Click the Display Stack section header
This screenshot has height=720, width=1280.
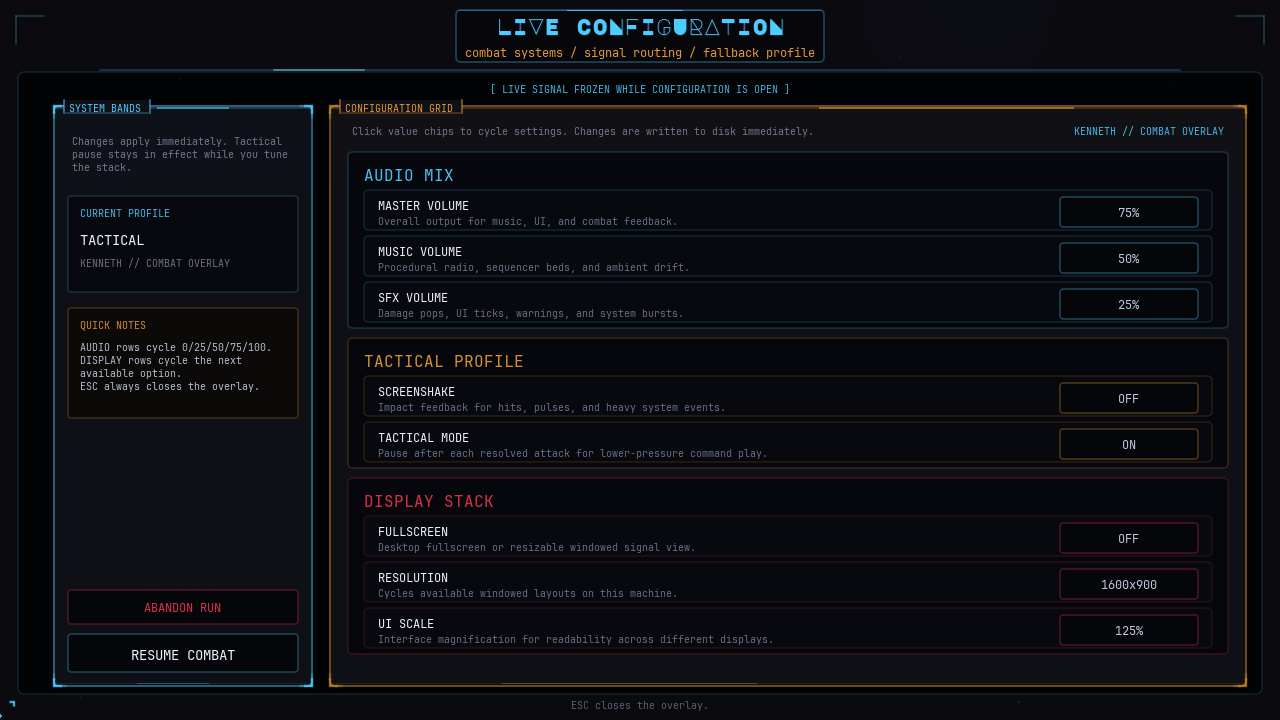coord(429,501)
